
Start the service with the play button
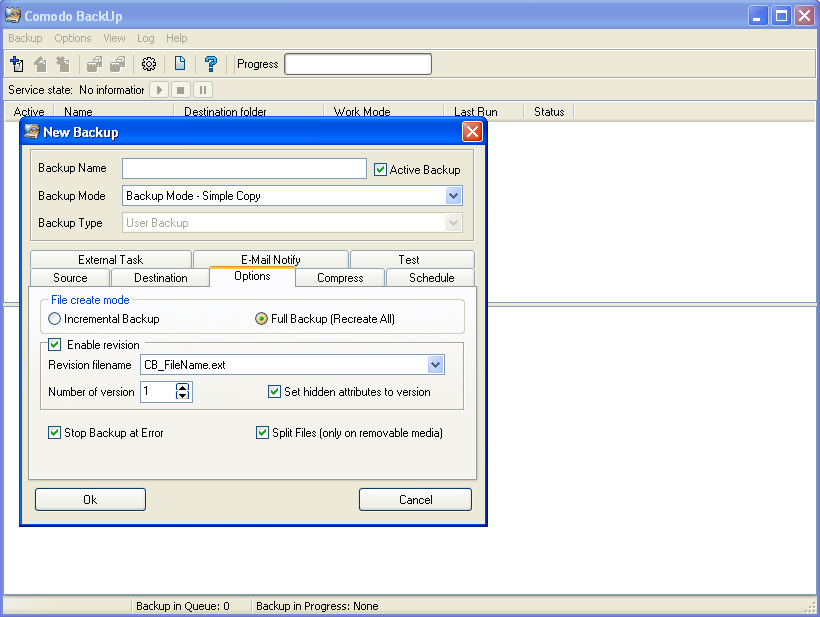tap(159, 90)
